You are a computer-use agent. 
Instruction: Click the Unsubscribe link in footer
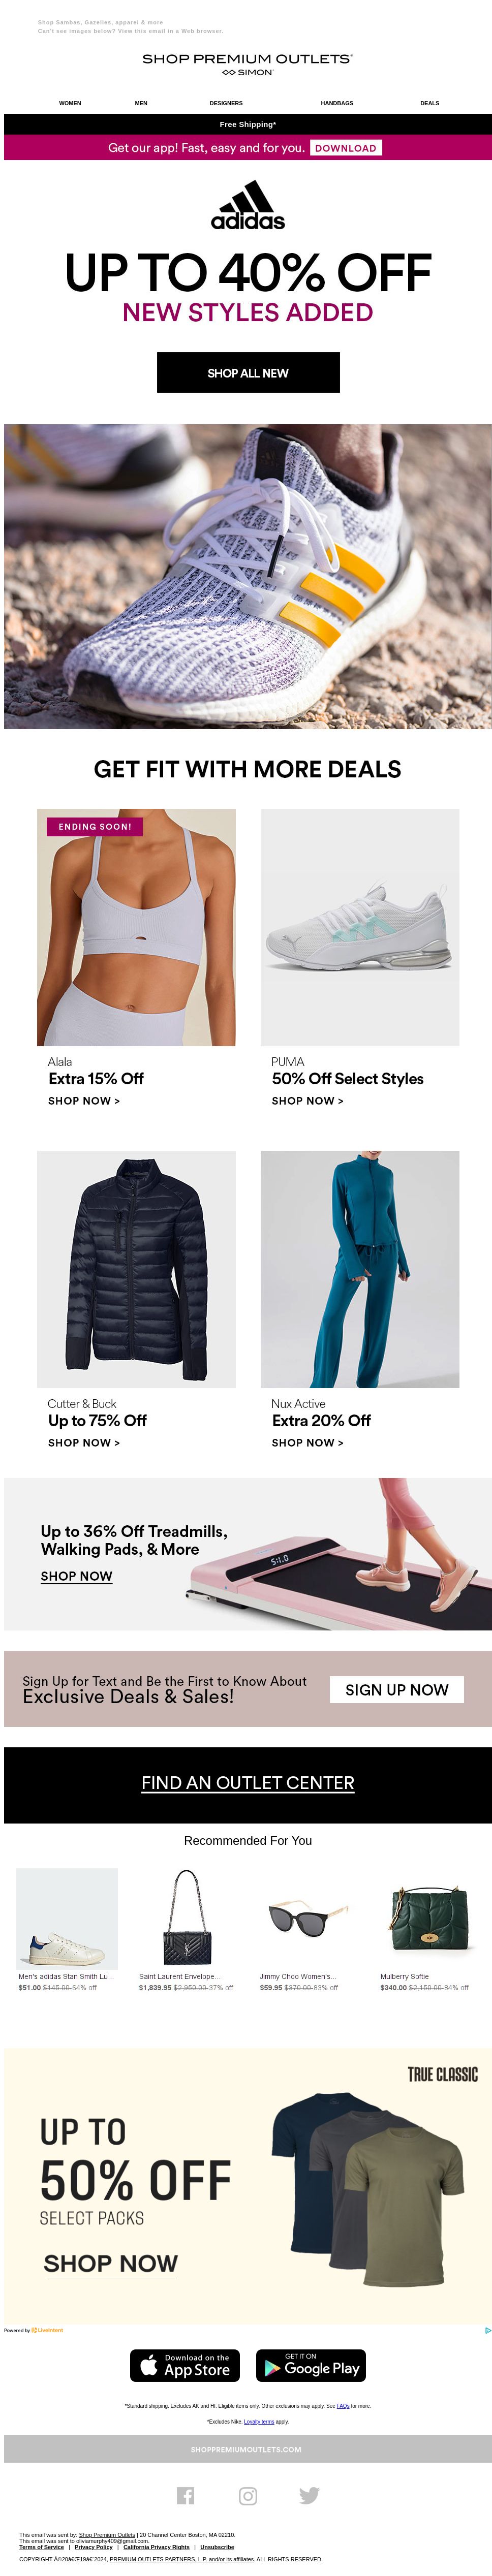click(217, 2547)
